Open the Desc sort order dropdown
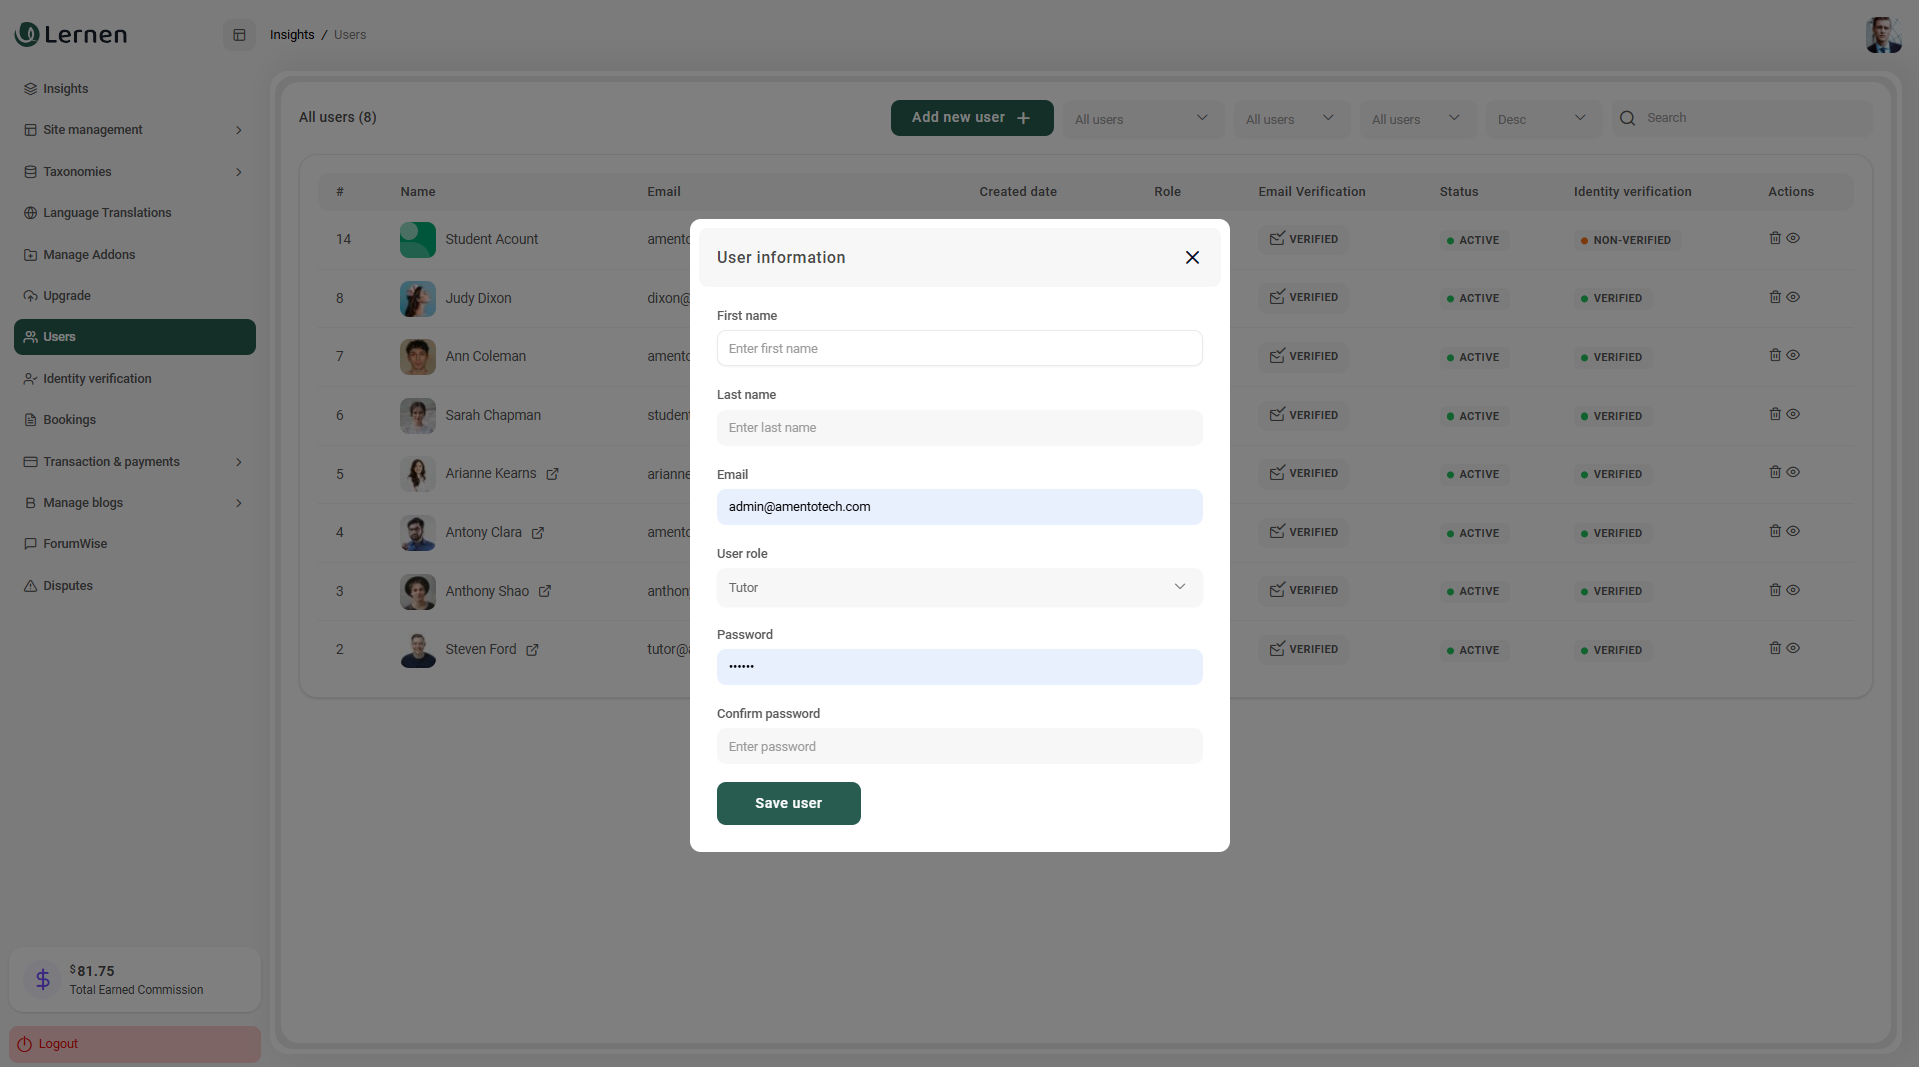The width and height of the screenshot is (1919, 1067). pos(1541,119)
